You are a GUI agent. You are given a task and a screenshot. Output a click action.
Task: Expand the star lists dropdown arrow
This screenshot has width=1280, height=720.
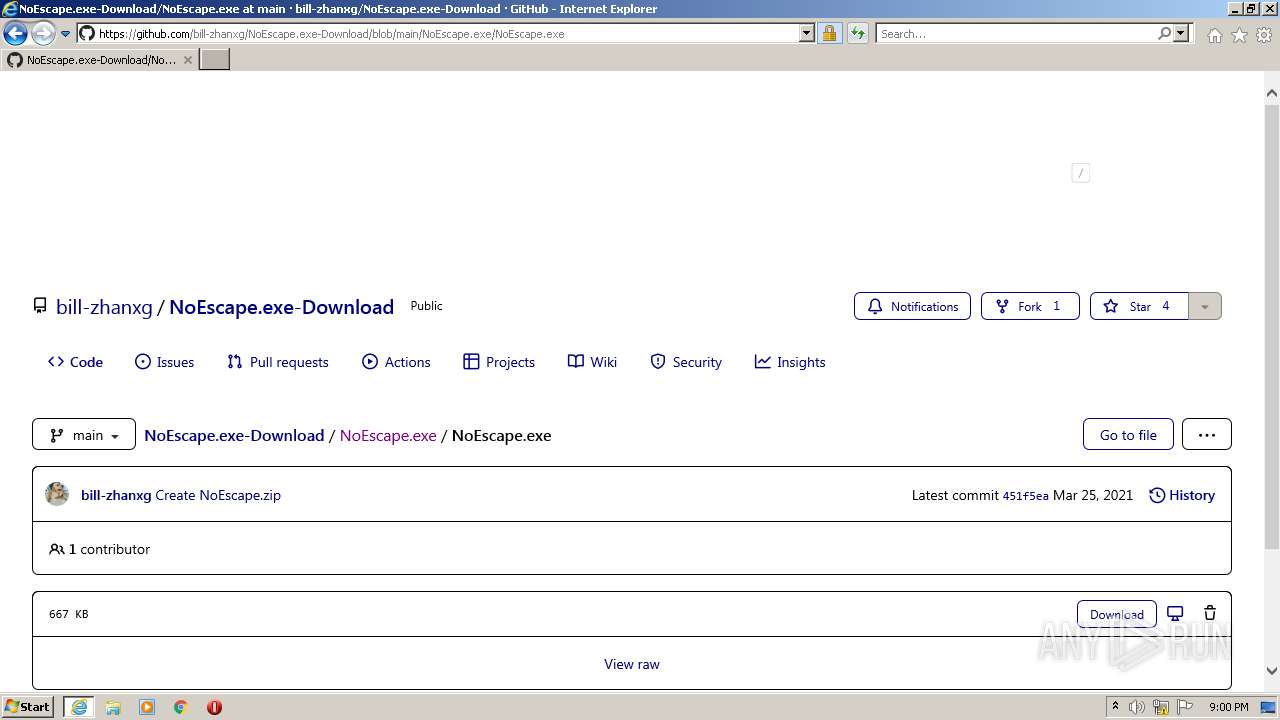[x=1205, y=306]
